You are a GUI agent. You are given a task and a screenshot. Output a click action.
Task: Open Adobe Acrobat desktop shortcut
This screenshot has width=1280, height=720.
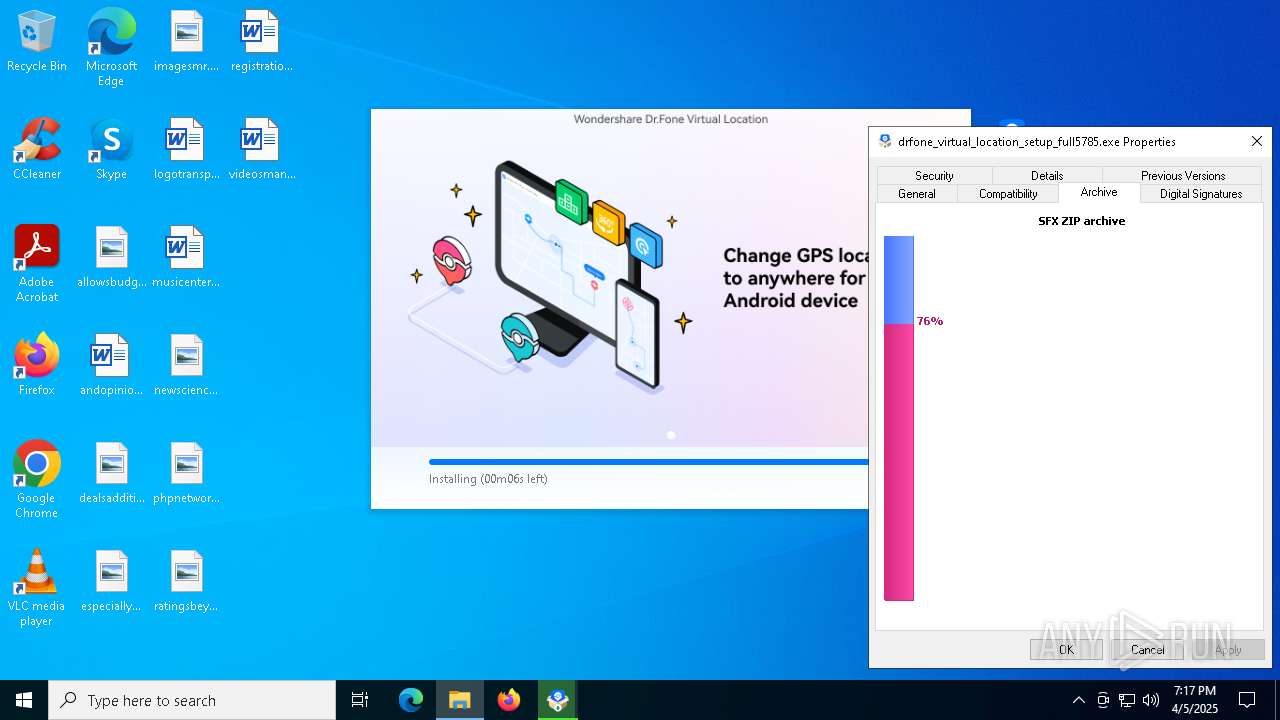[37, 265]
